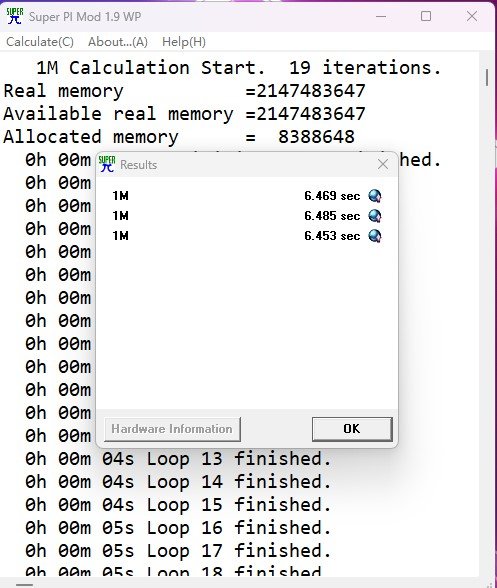The height and width of the screenshot is (588, 497).
Task: Click the Super PI icon in main title bar
Action: point(15,16)
